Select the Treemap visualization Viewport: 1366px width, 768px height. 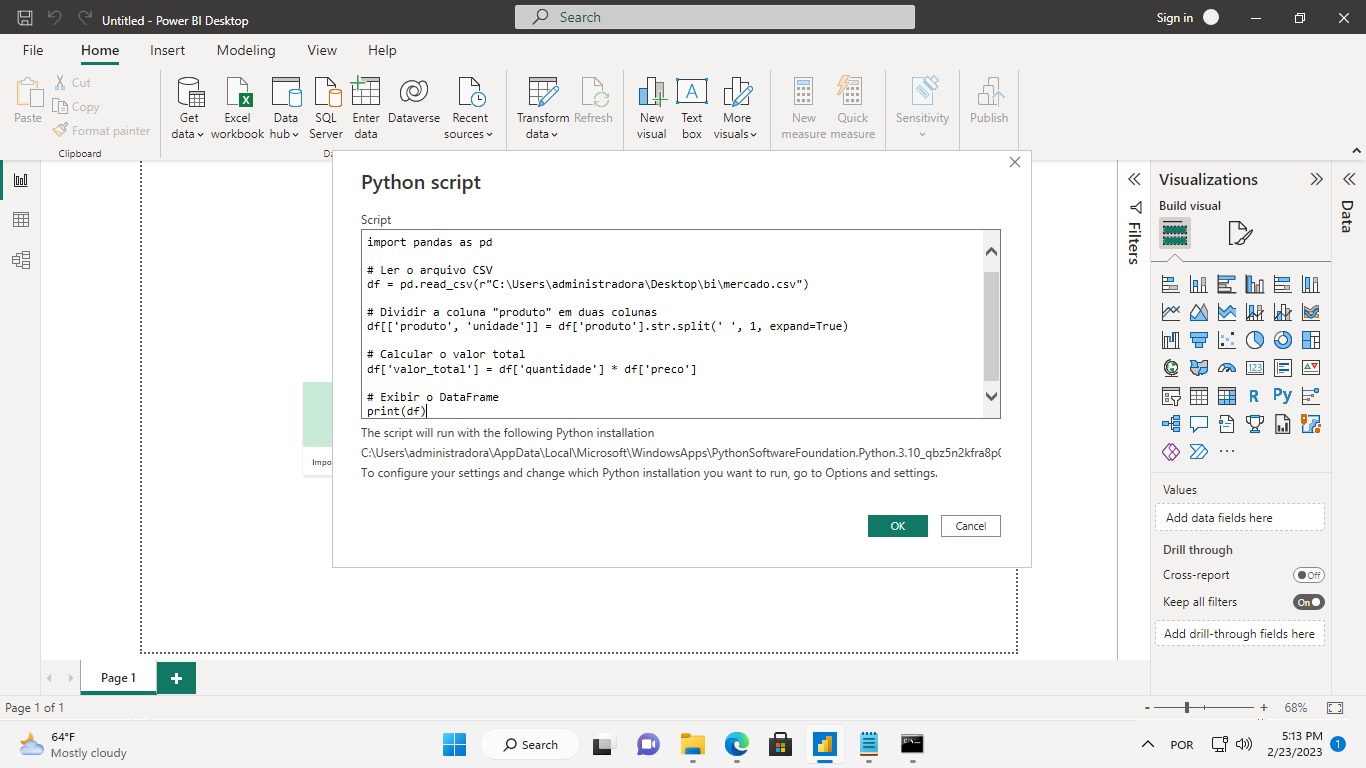coord(1311,340)
